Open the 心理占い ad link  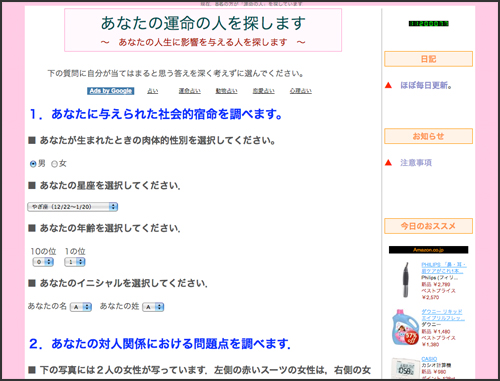click(301, 91)
